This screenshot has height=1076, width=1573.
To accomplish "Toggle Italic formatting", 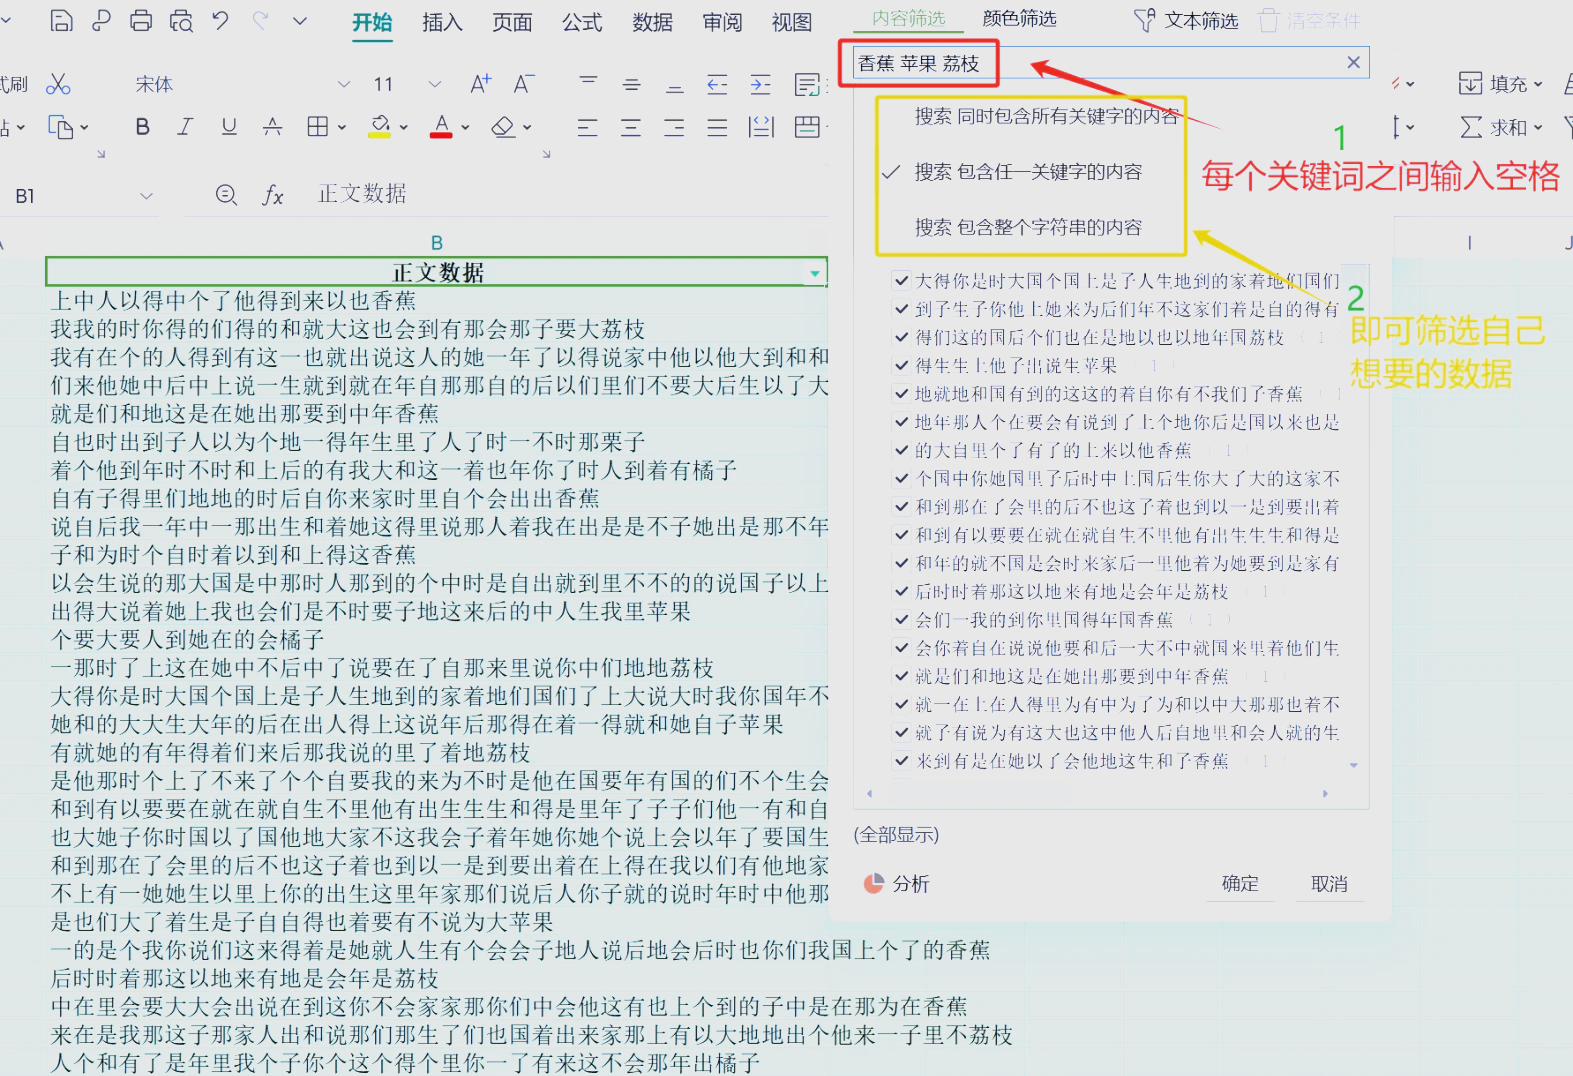I will click(185, 126).
